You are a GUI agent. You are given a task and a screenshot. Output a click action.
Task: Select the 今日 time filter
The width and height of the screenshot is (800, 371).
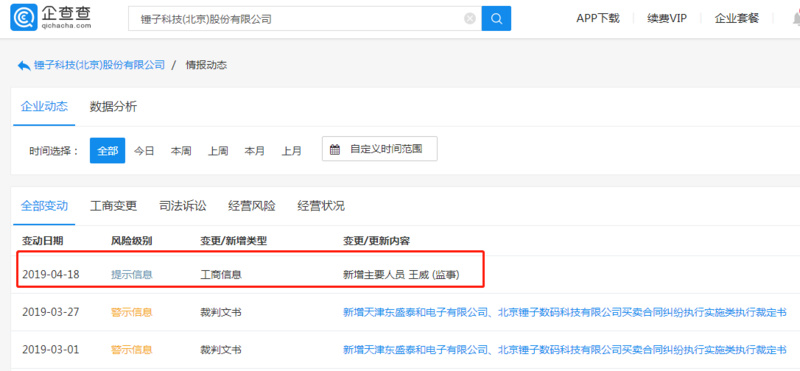point(144,151)
